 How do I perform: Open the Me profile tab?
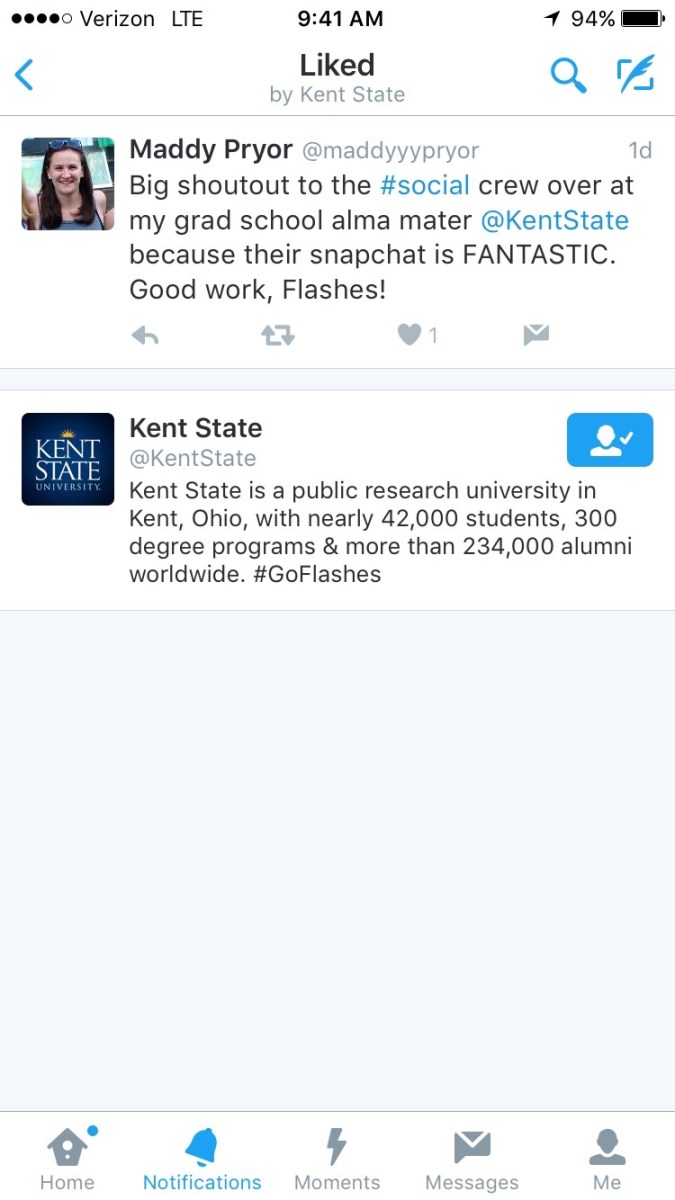pos(607,1158)
